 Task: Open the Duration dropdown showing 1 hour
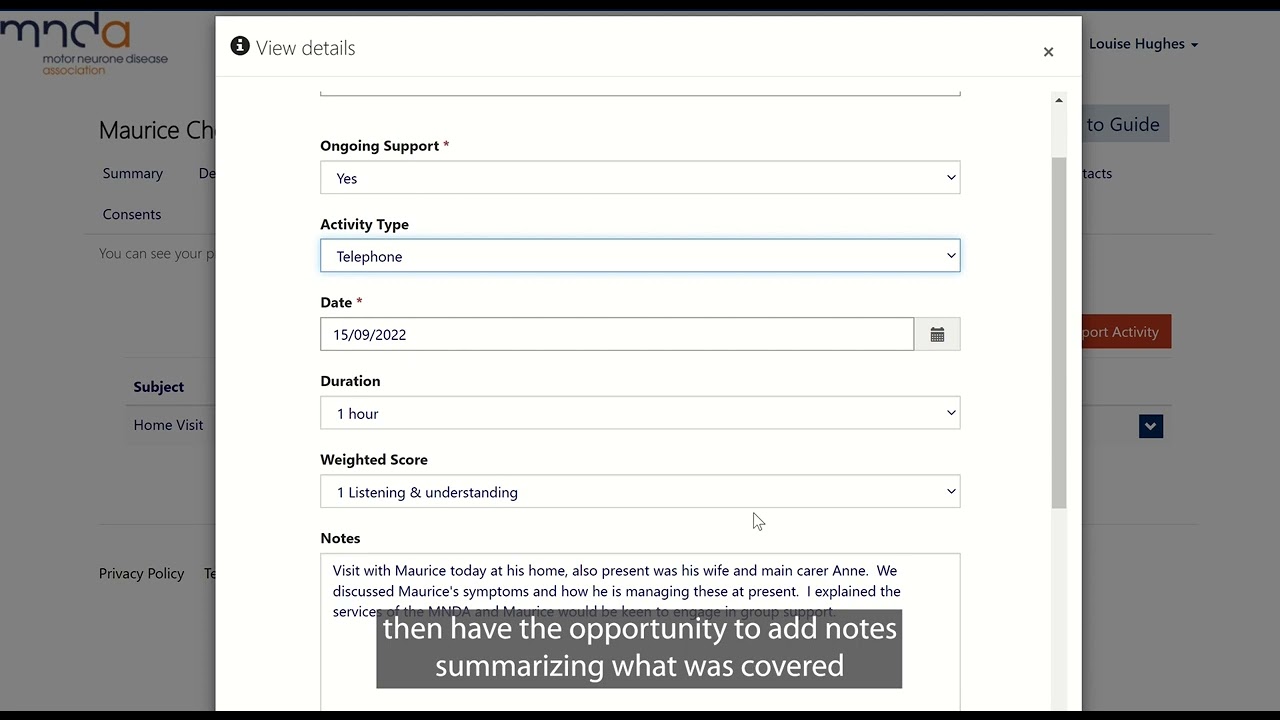pyautogui.click(x=640, y=413)
